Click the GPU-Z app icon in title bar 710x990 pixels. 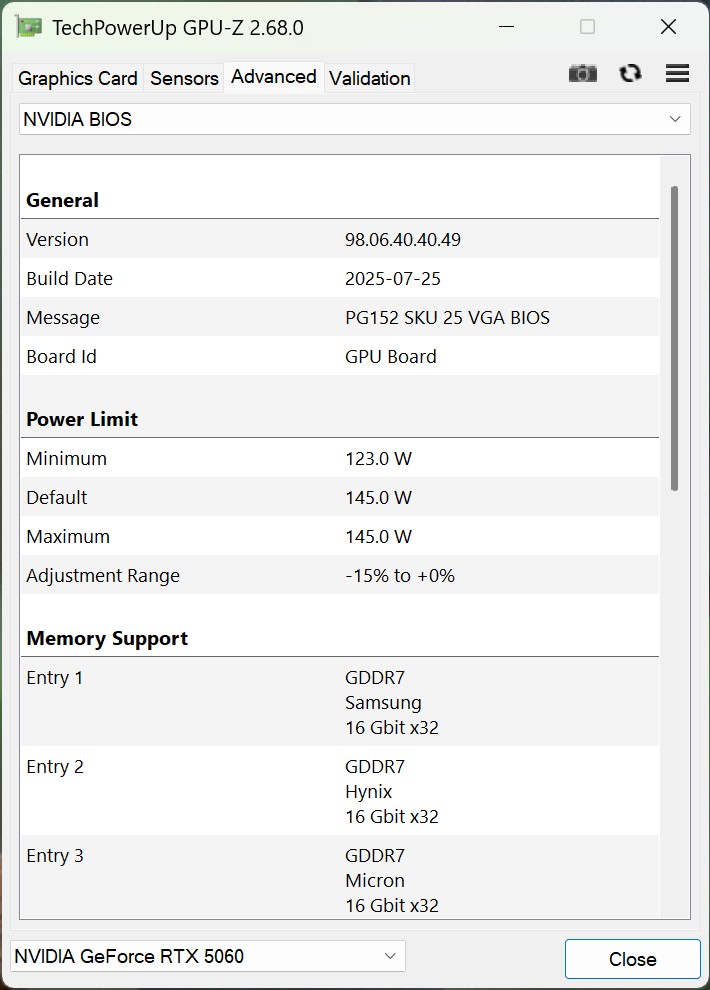tap(29, 27)
